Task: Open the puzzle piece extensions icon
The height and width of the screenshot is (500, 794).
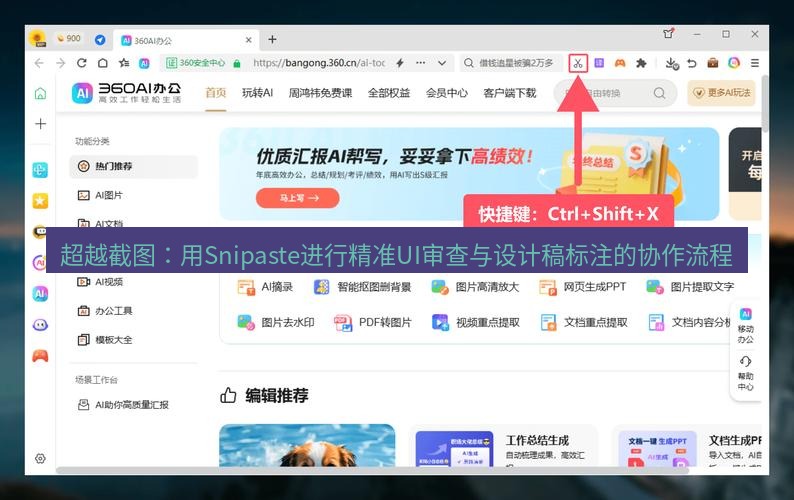Action: (x=641, y=63)
